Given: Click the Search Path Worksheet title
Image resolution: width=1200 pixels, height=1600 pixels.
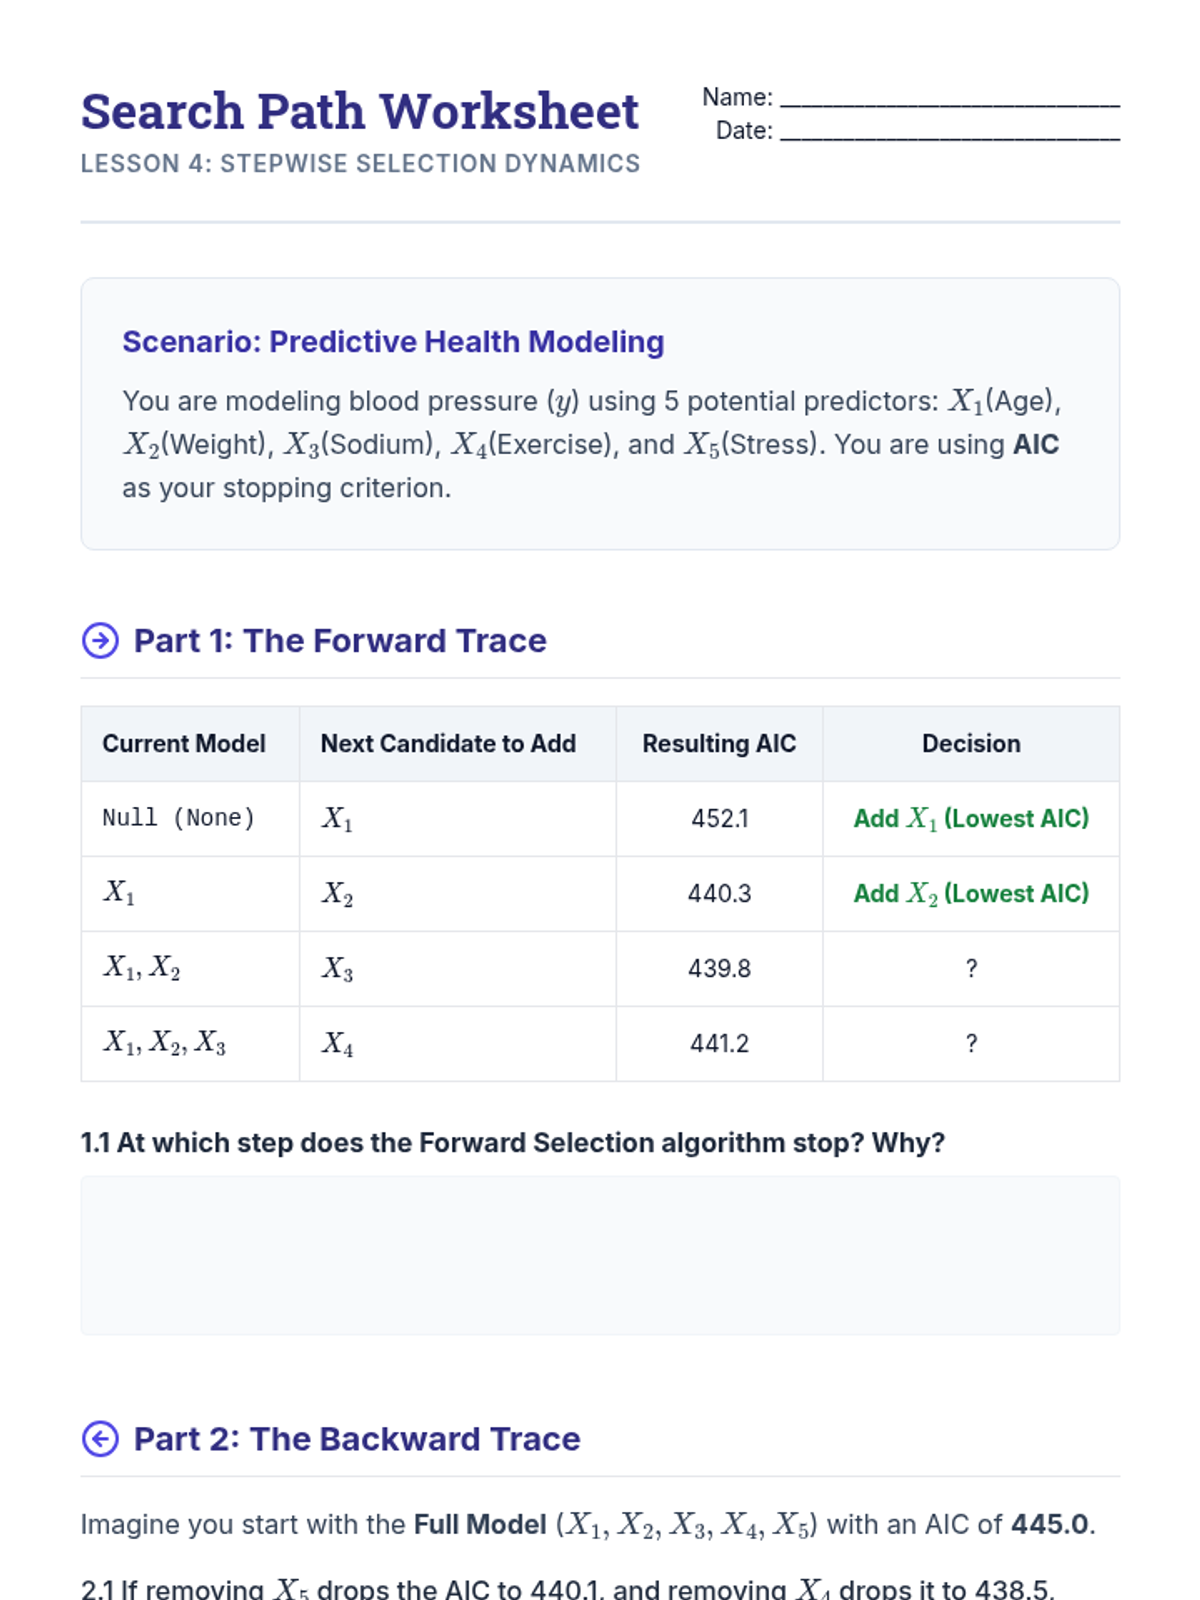Looking at the screenshot, I should (359, 111).
